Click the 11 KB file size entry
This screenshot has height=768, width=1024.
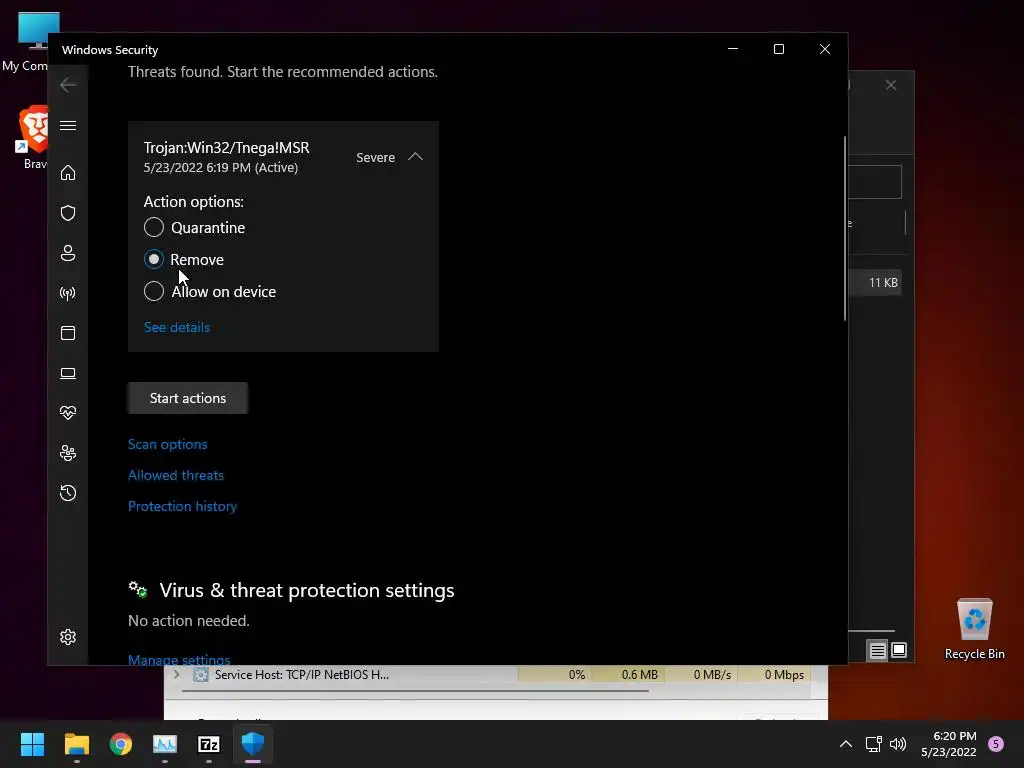[883, 283]
